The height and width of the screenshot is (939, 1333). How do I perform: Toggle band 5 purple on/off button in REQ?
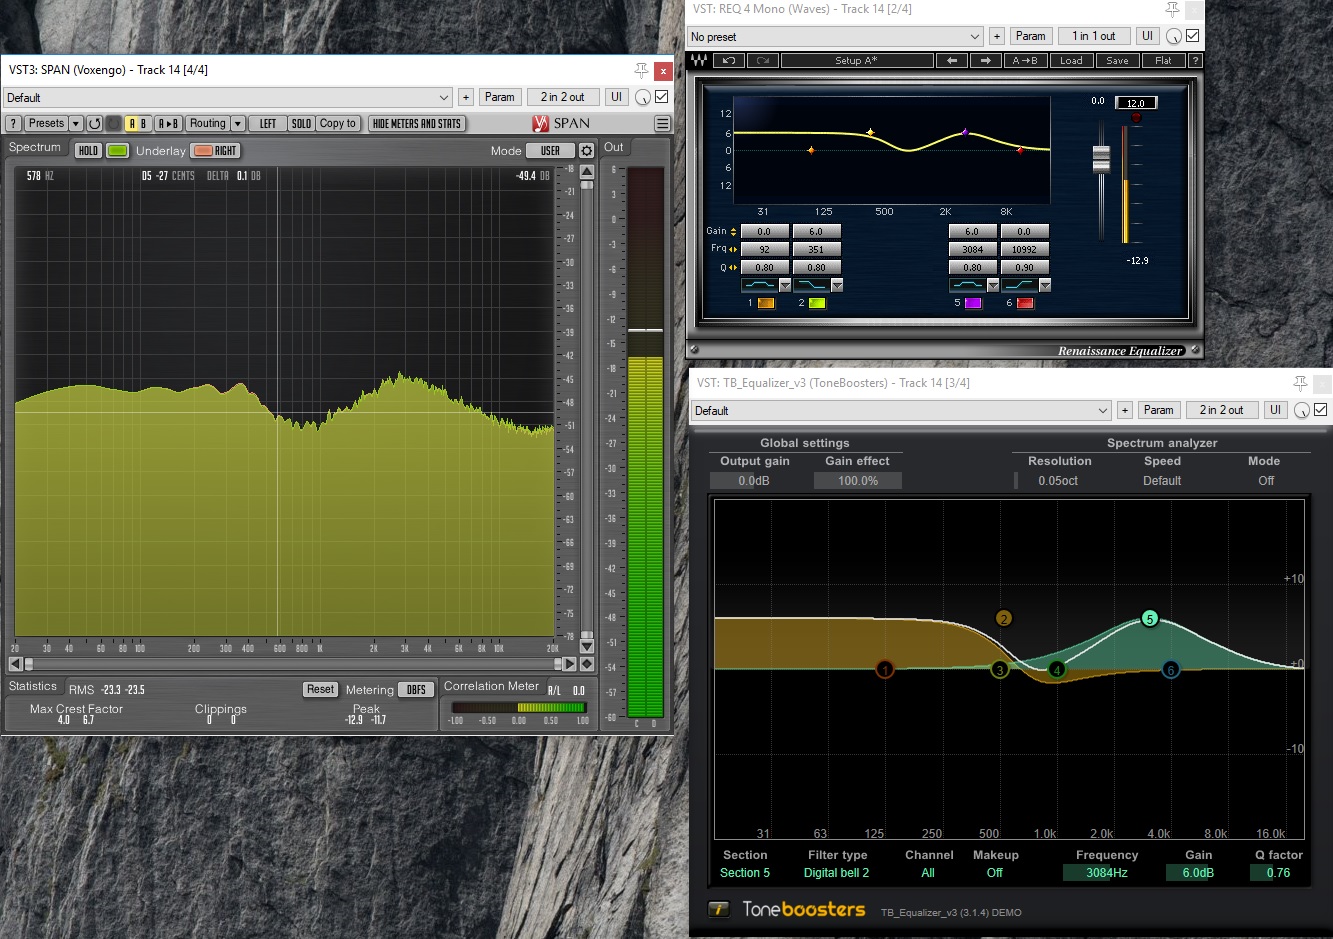[x=972, y=303]
